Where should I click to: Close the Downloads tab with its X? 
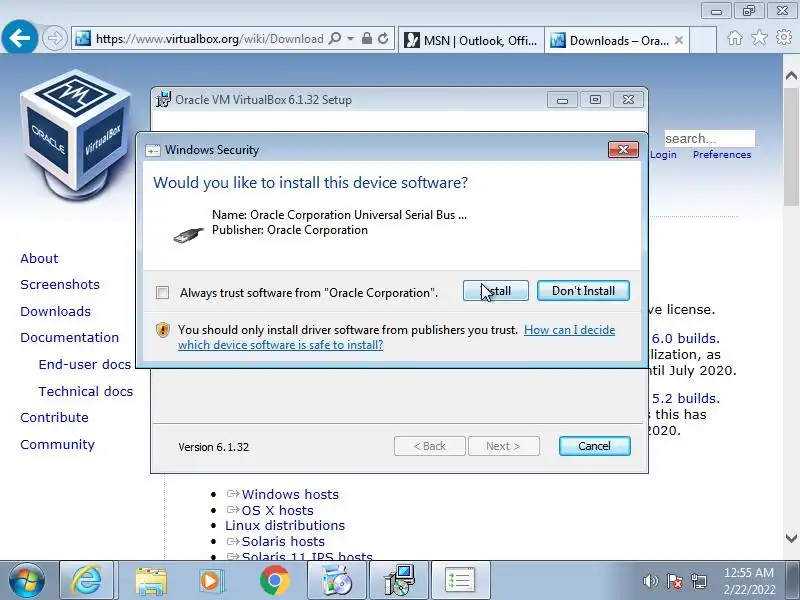pos(679,40)
